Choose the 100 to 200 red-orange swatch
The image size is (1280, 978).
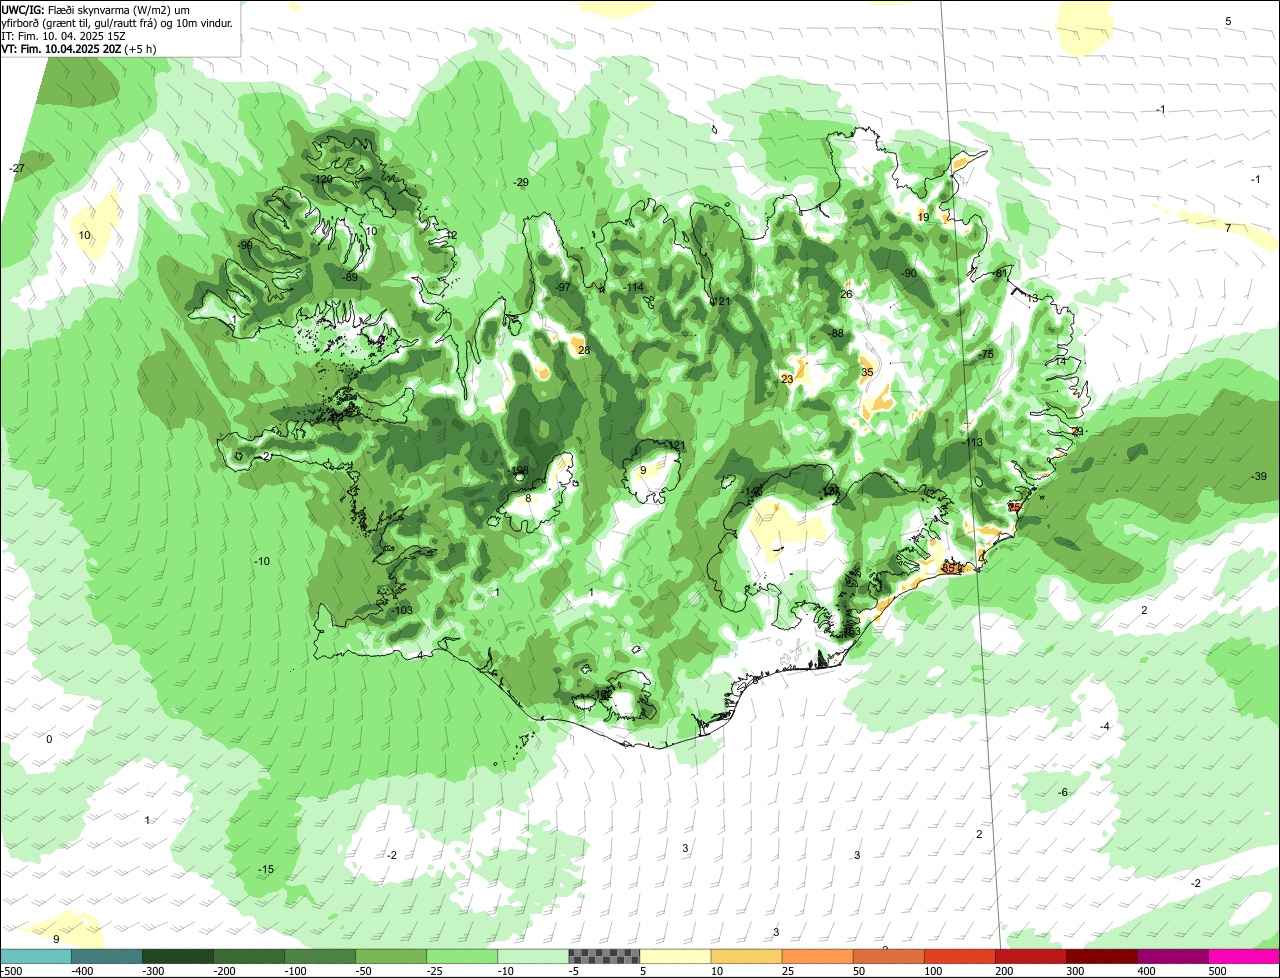pyautogui.click(x=959, y=956)
